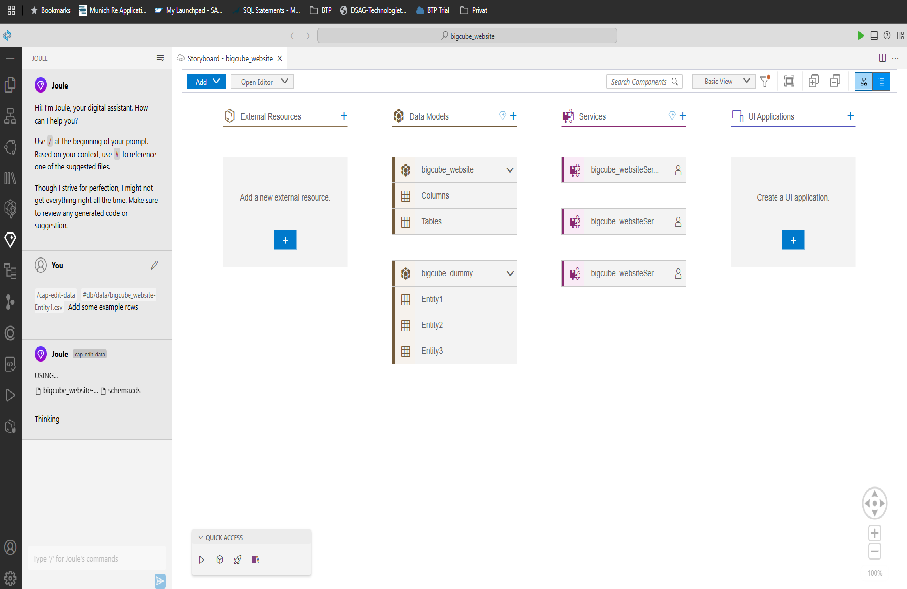Send message with Joule send arrow
The image size is (907, 589).
160,580
